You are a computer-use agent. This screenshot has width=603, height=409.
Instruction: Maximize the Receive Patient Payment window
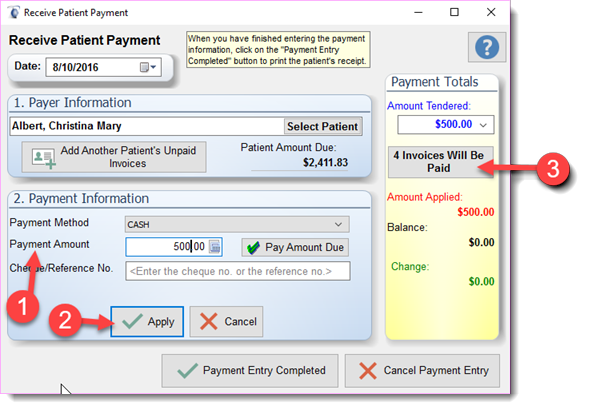pos(454,12)
